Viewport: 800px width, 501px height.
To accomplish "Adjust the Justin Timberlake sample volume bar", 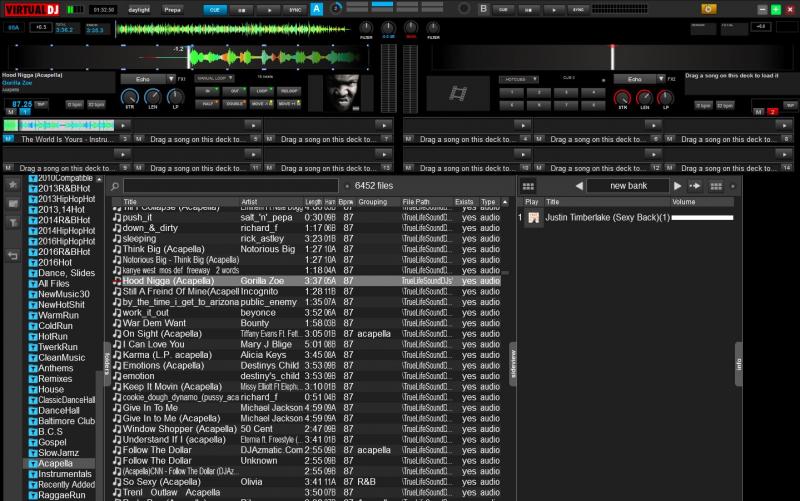I will 703,218.
